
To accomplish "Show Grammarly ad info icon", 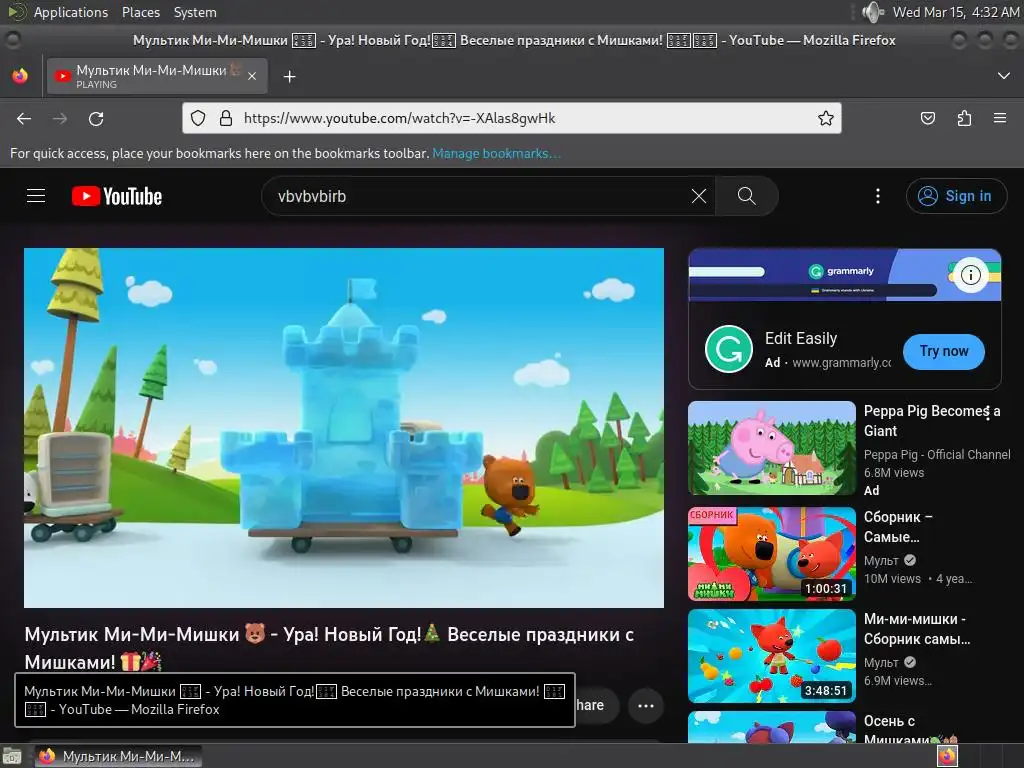I will point(970,275).
